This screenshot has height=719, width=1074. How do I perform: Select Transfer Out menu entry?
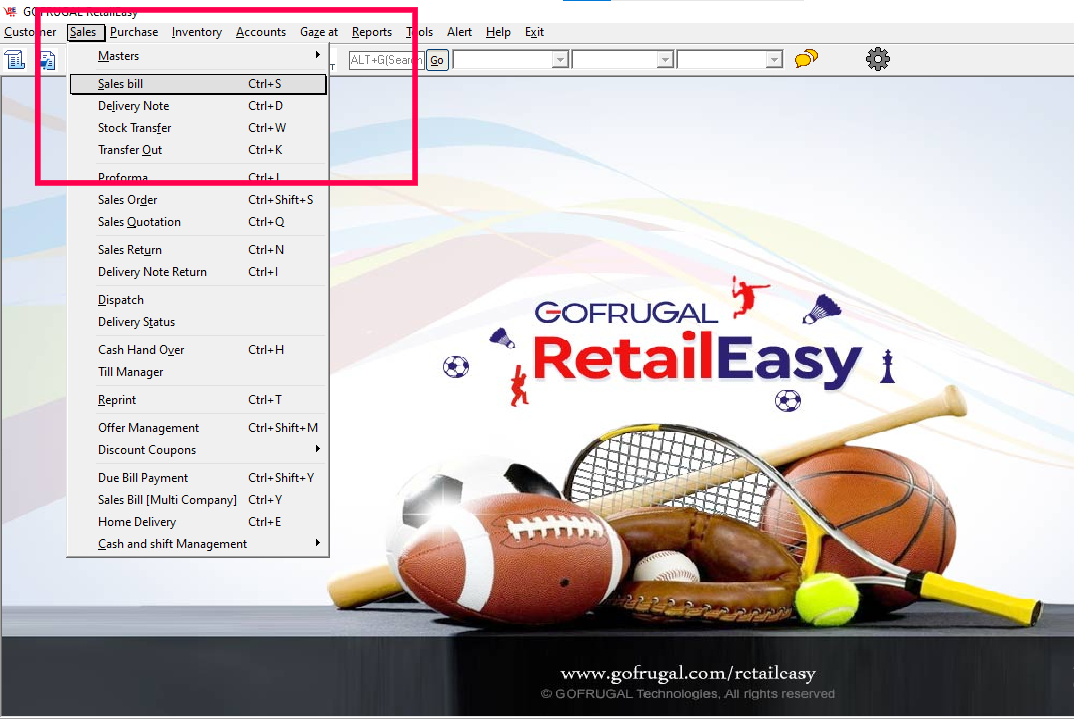point(198,150)
